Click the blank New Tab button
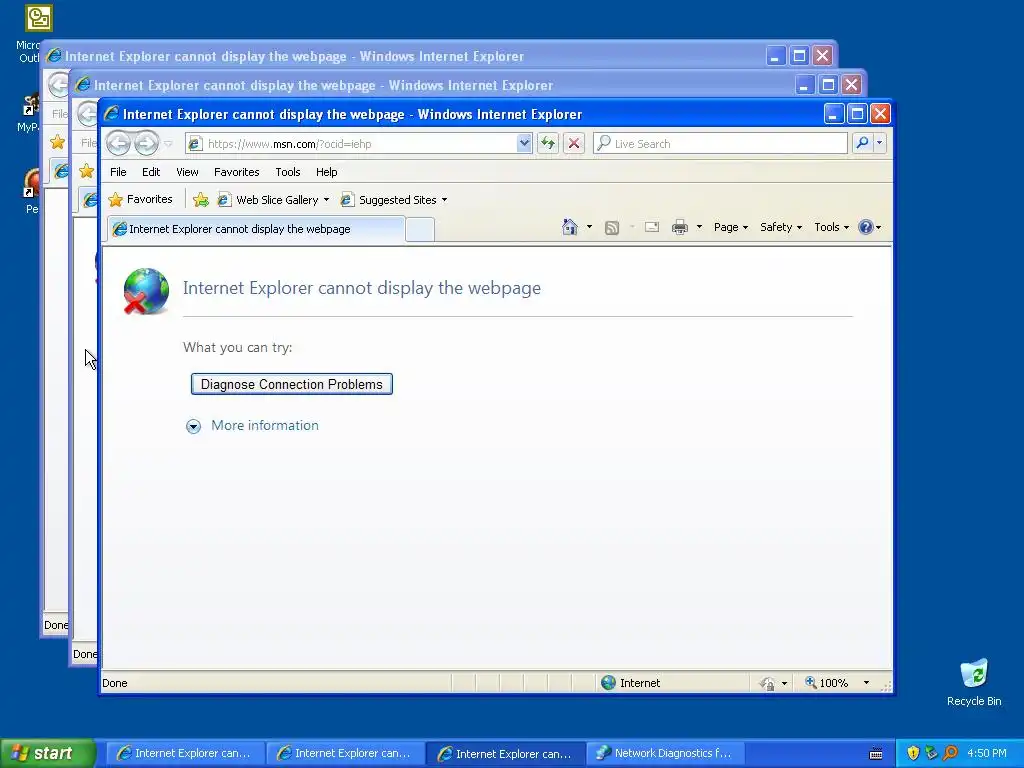This screenshot has height=768, width=1024. click(x=420, y=230)
